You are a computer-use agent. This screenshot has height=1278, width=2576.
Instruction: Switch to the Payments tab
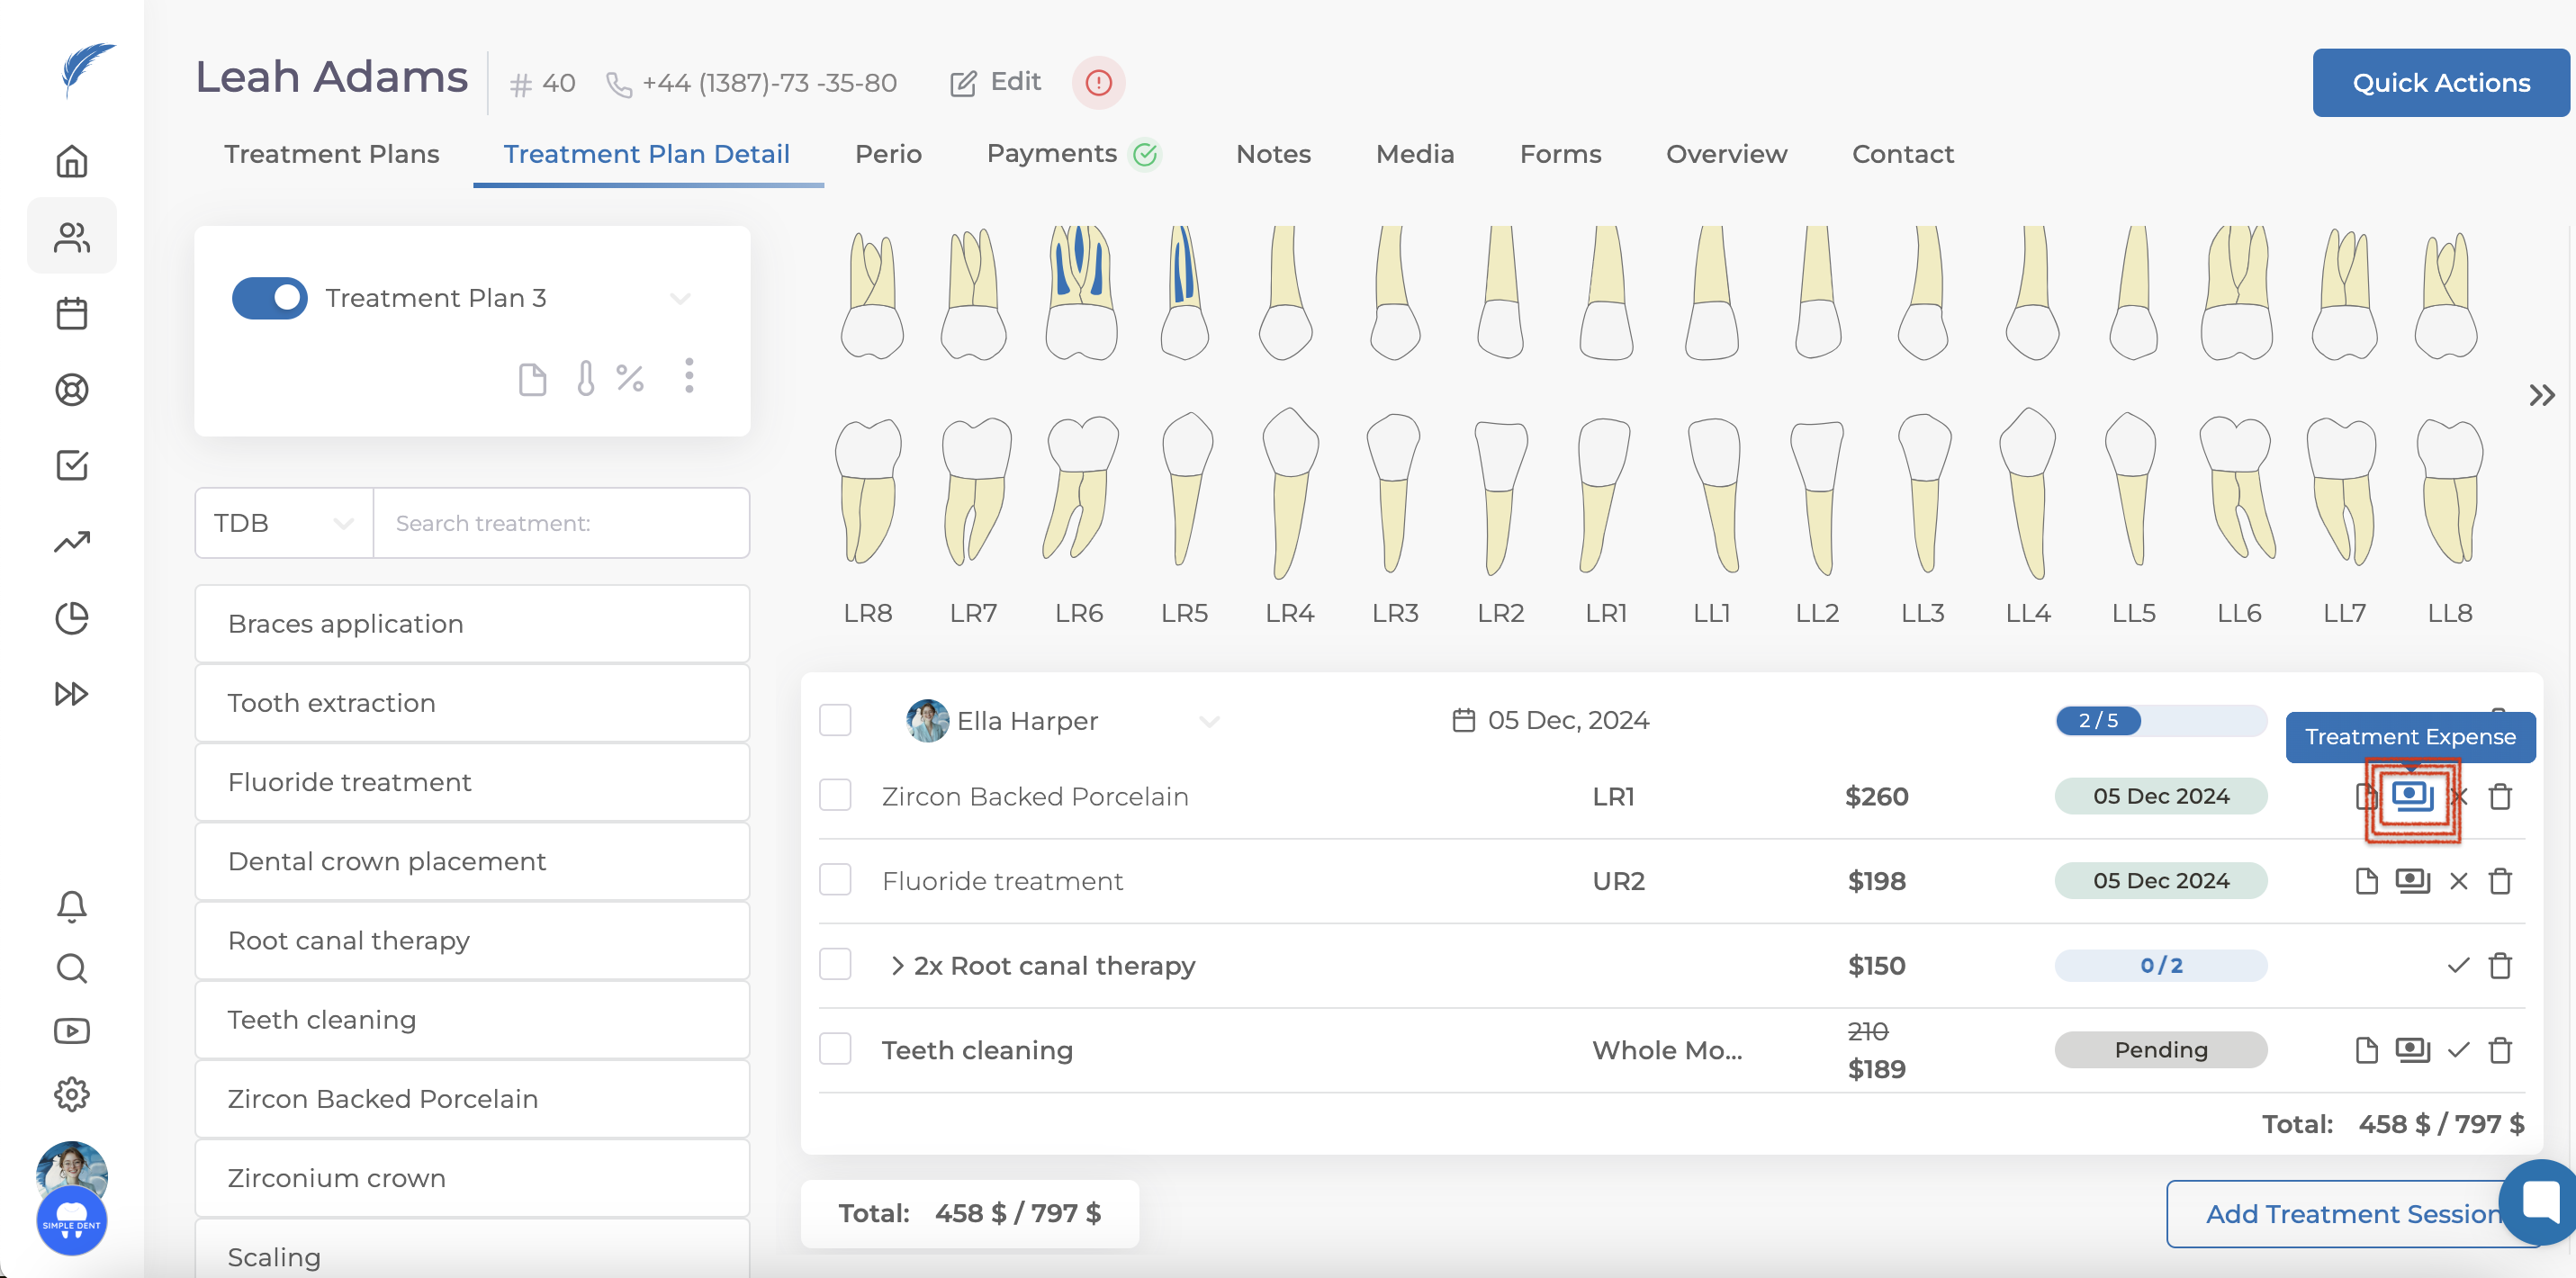1052,154
